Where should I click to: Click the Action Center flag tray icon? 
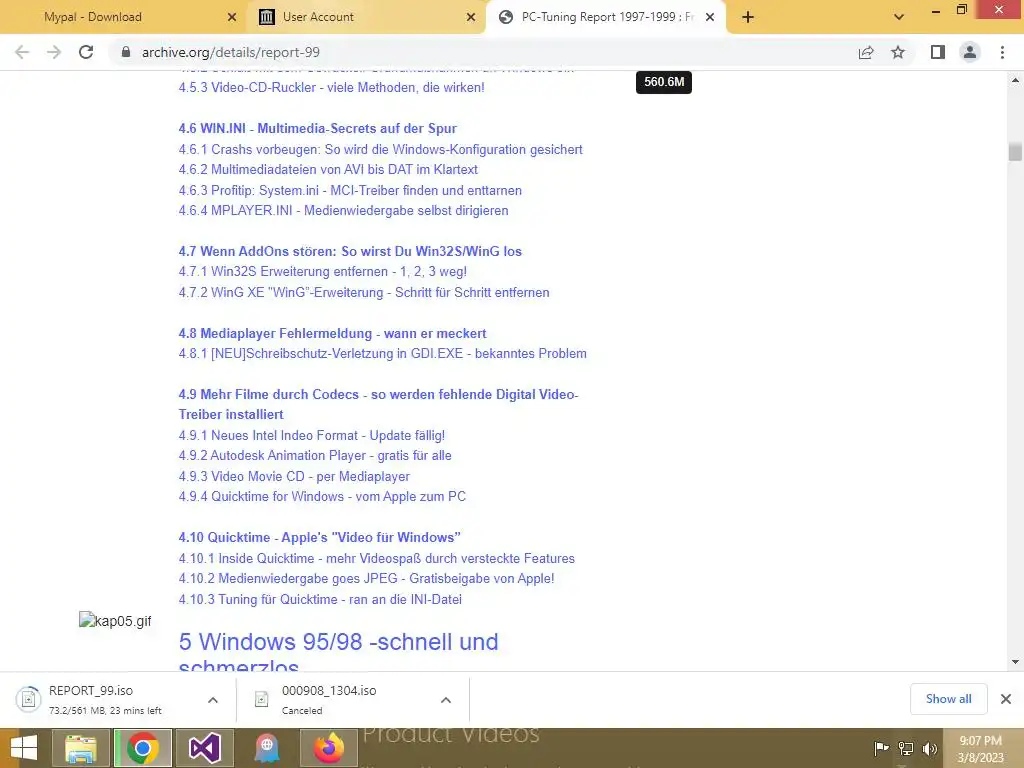click(881, 748)
